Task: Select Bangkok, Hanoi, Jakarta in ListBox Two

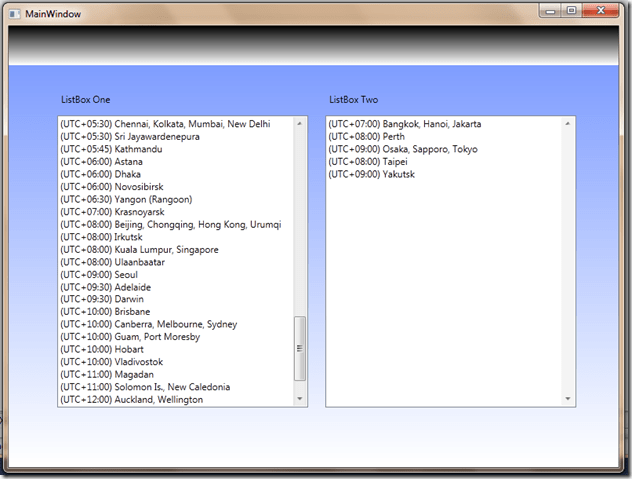Action: tap(405, 124)
